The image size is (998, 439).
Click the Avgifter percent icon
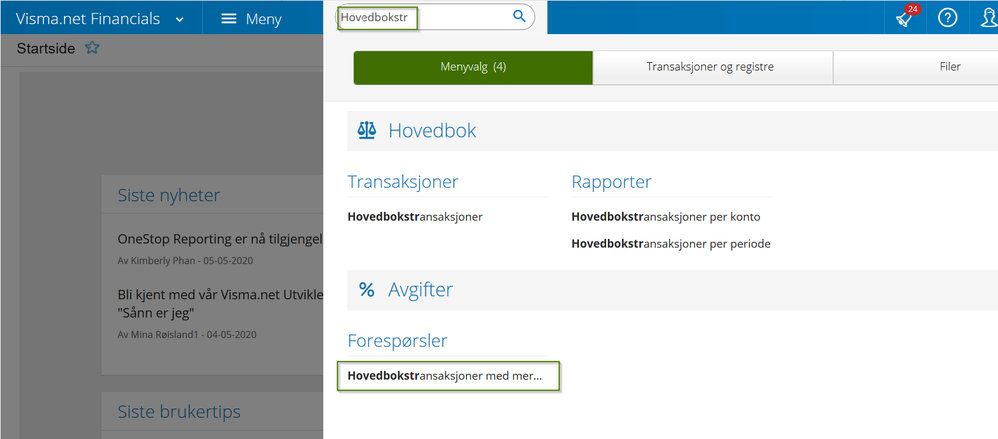[x=367, y=290]
